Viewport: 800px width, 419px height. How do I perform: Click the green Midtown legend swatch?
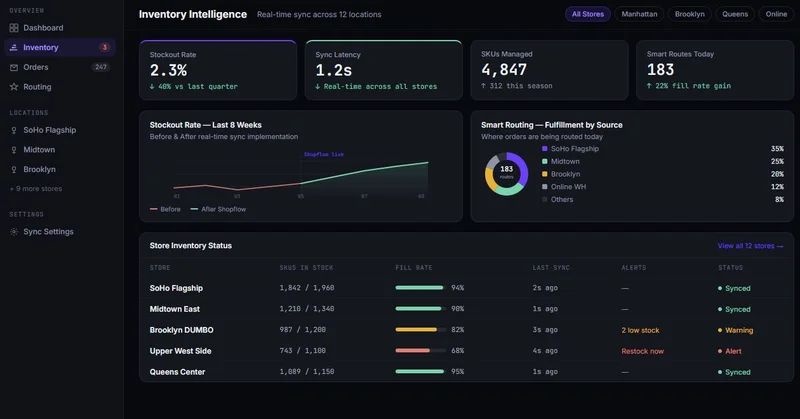544,161
